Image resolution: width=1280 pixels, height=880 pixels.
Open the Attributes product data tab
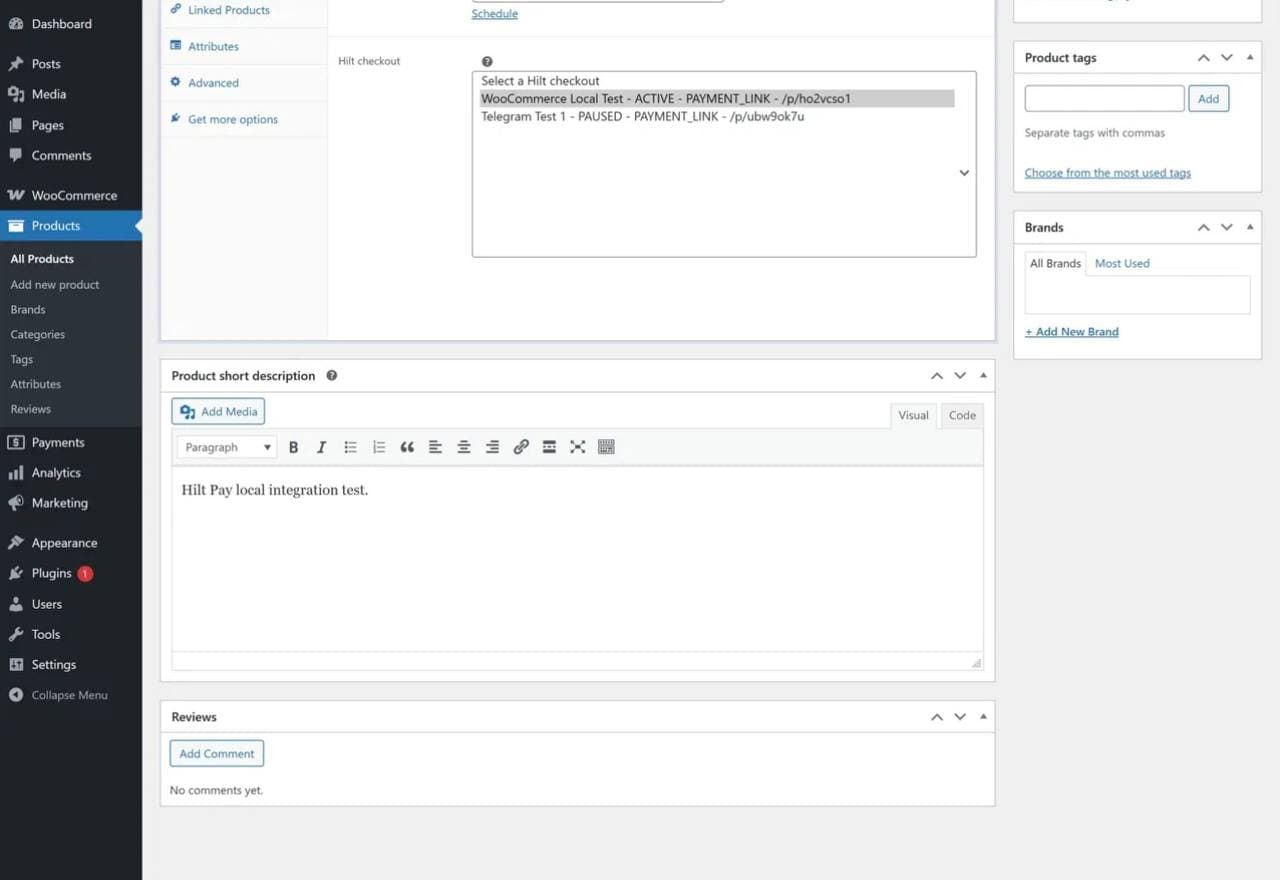click(x=244, y=46)
